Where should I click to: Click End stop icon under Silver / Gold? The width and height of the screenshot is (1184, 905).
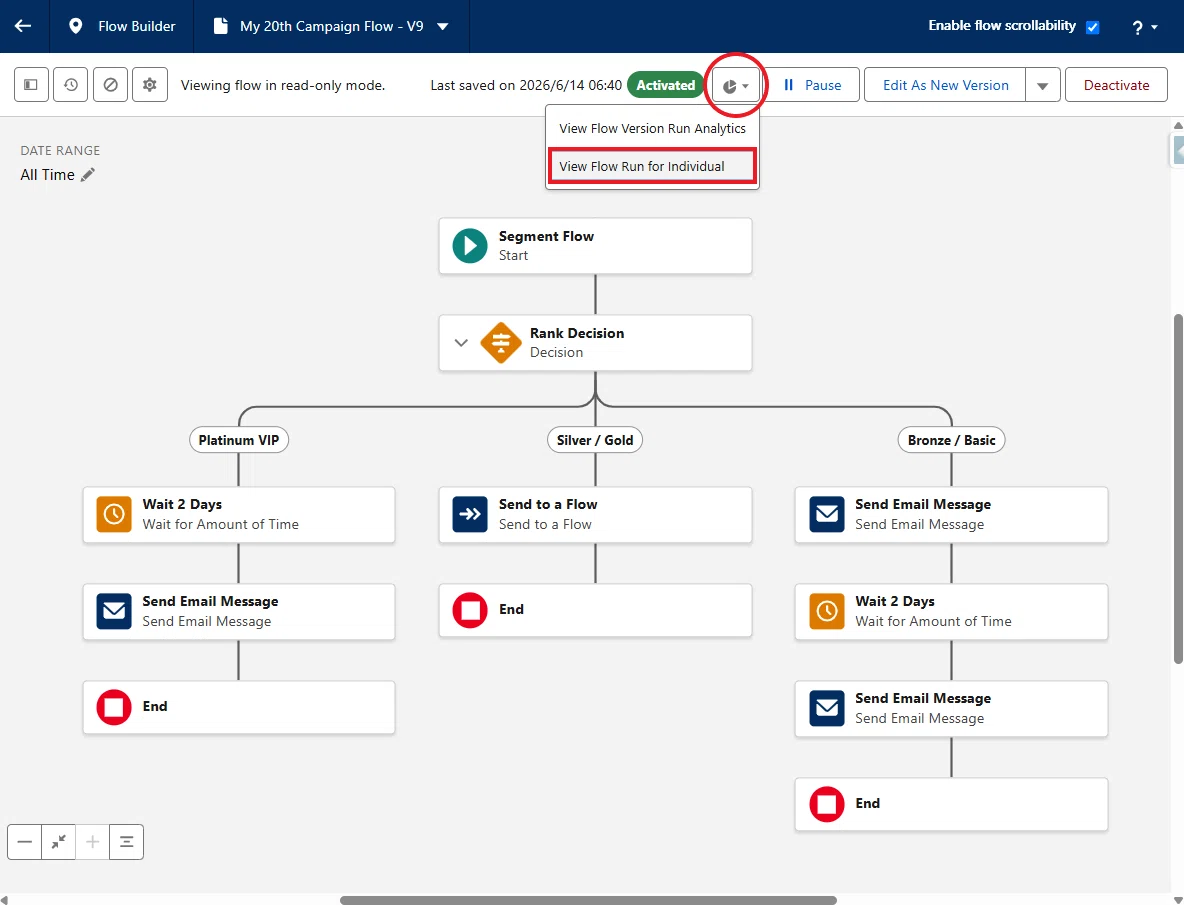[x=470, y=610]
